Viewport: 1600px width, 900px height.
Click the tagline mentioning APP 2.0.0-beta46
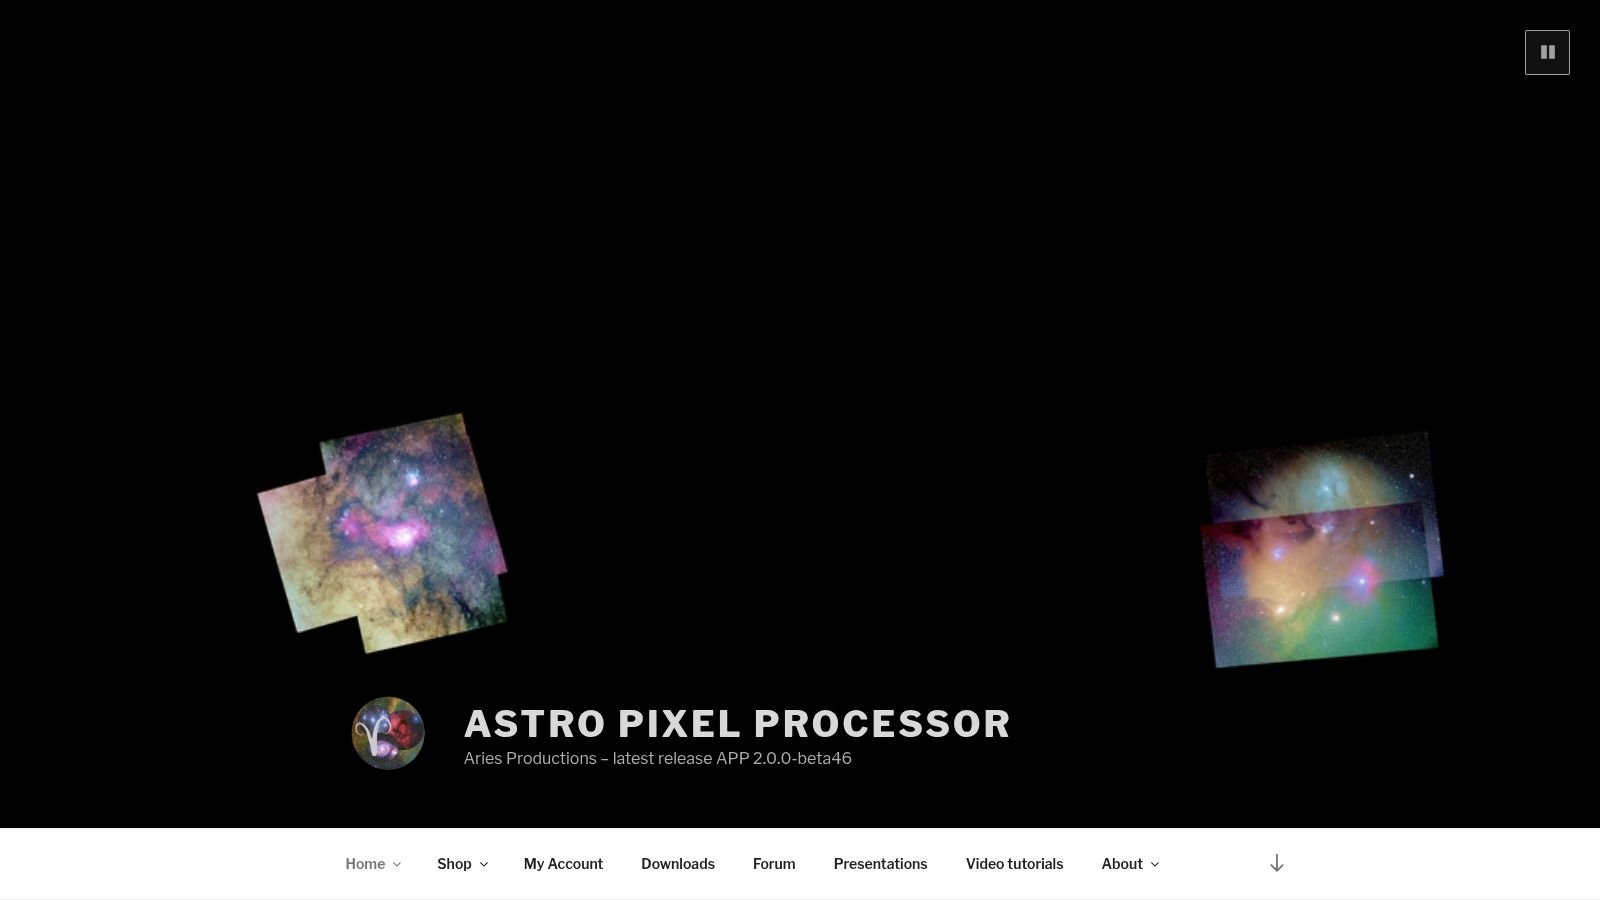(x=657, y=758)
